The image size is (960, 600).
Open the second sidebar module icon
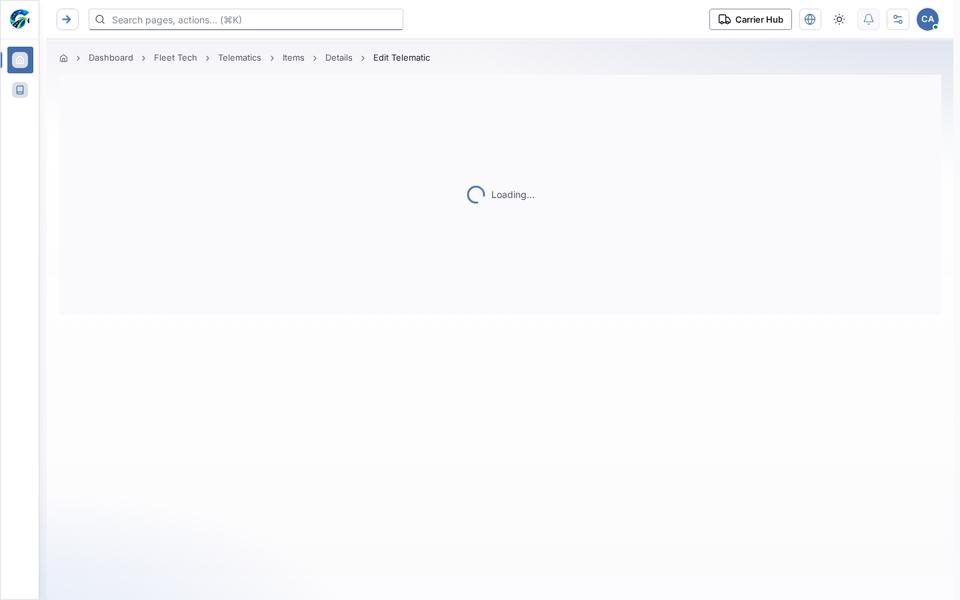20,90
